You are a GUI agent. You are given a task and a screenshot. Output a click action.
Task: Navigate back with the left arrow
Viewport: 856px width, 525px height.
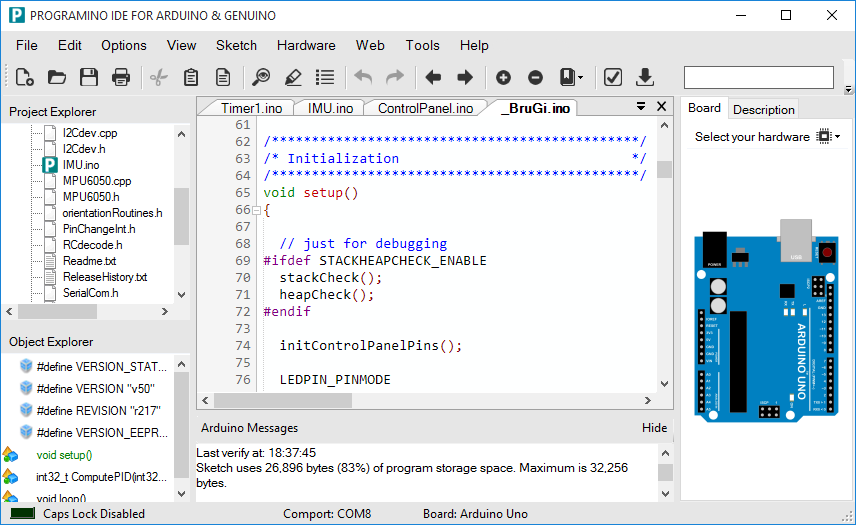coord(433,77)
